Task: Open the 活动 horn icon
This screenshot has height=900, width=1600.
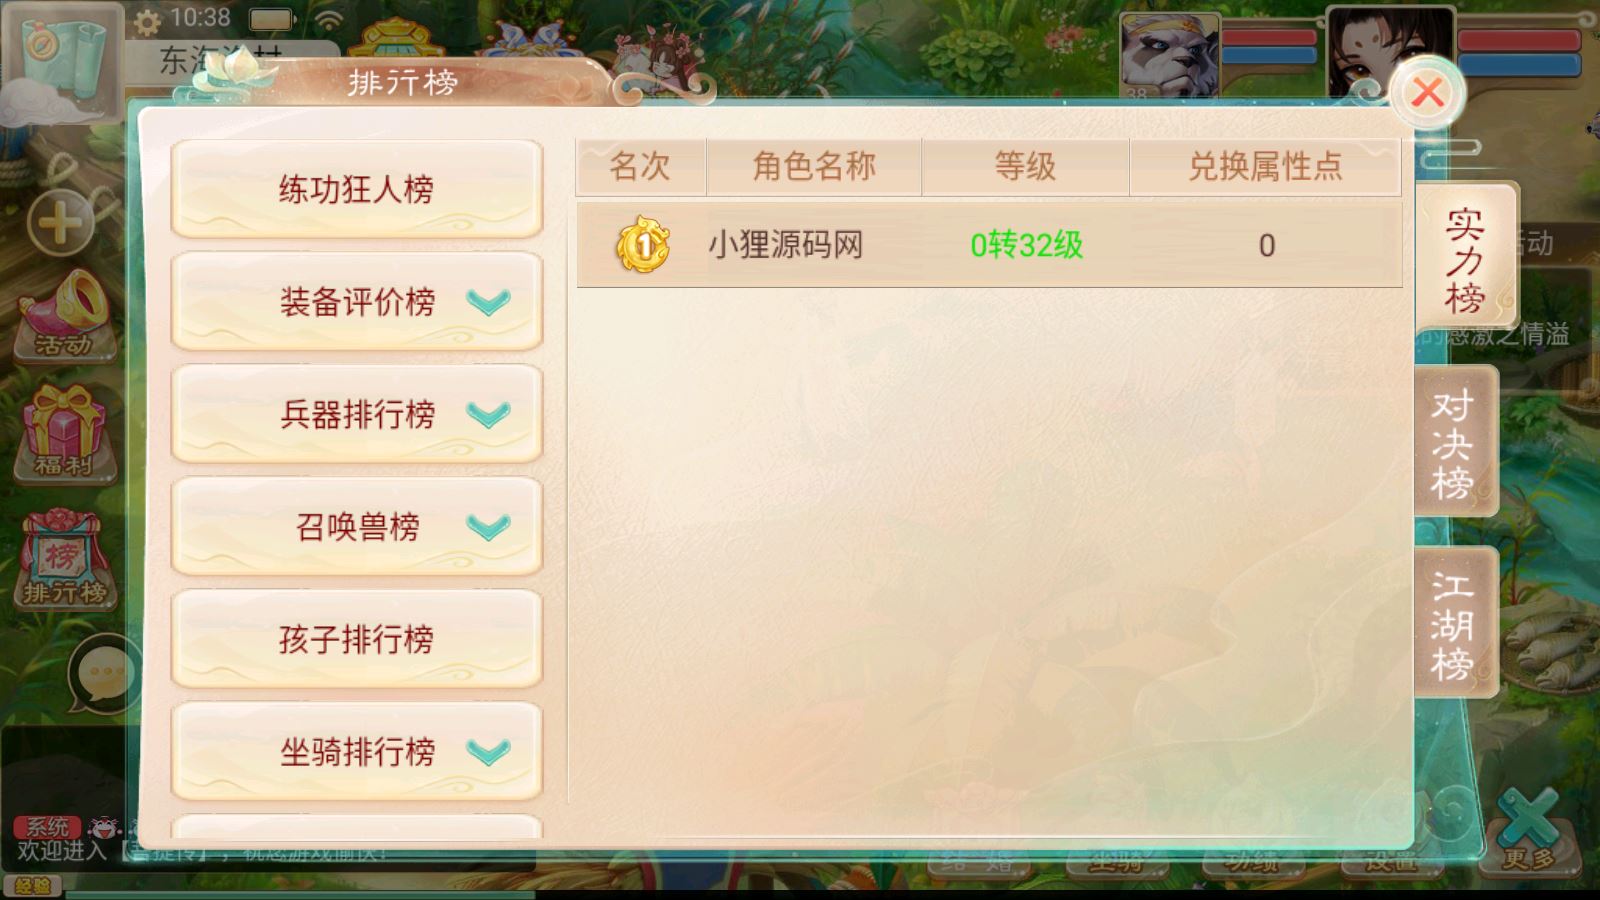Action: coord(66,314)
